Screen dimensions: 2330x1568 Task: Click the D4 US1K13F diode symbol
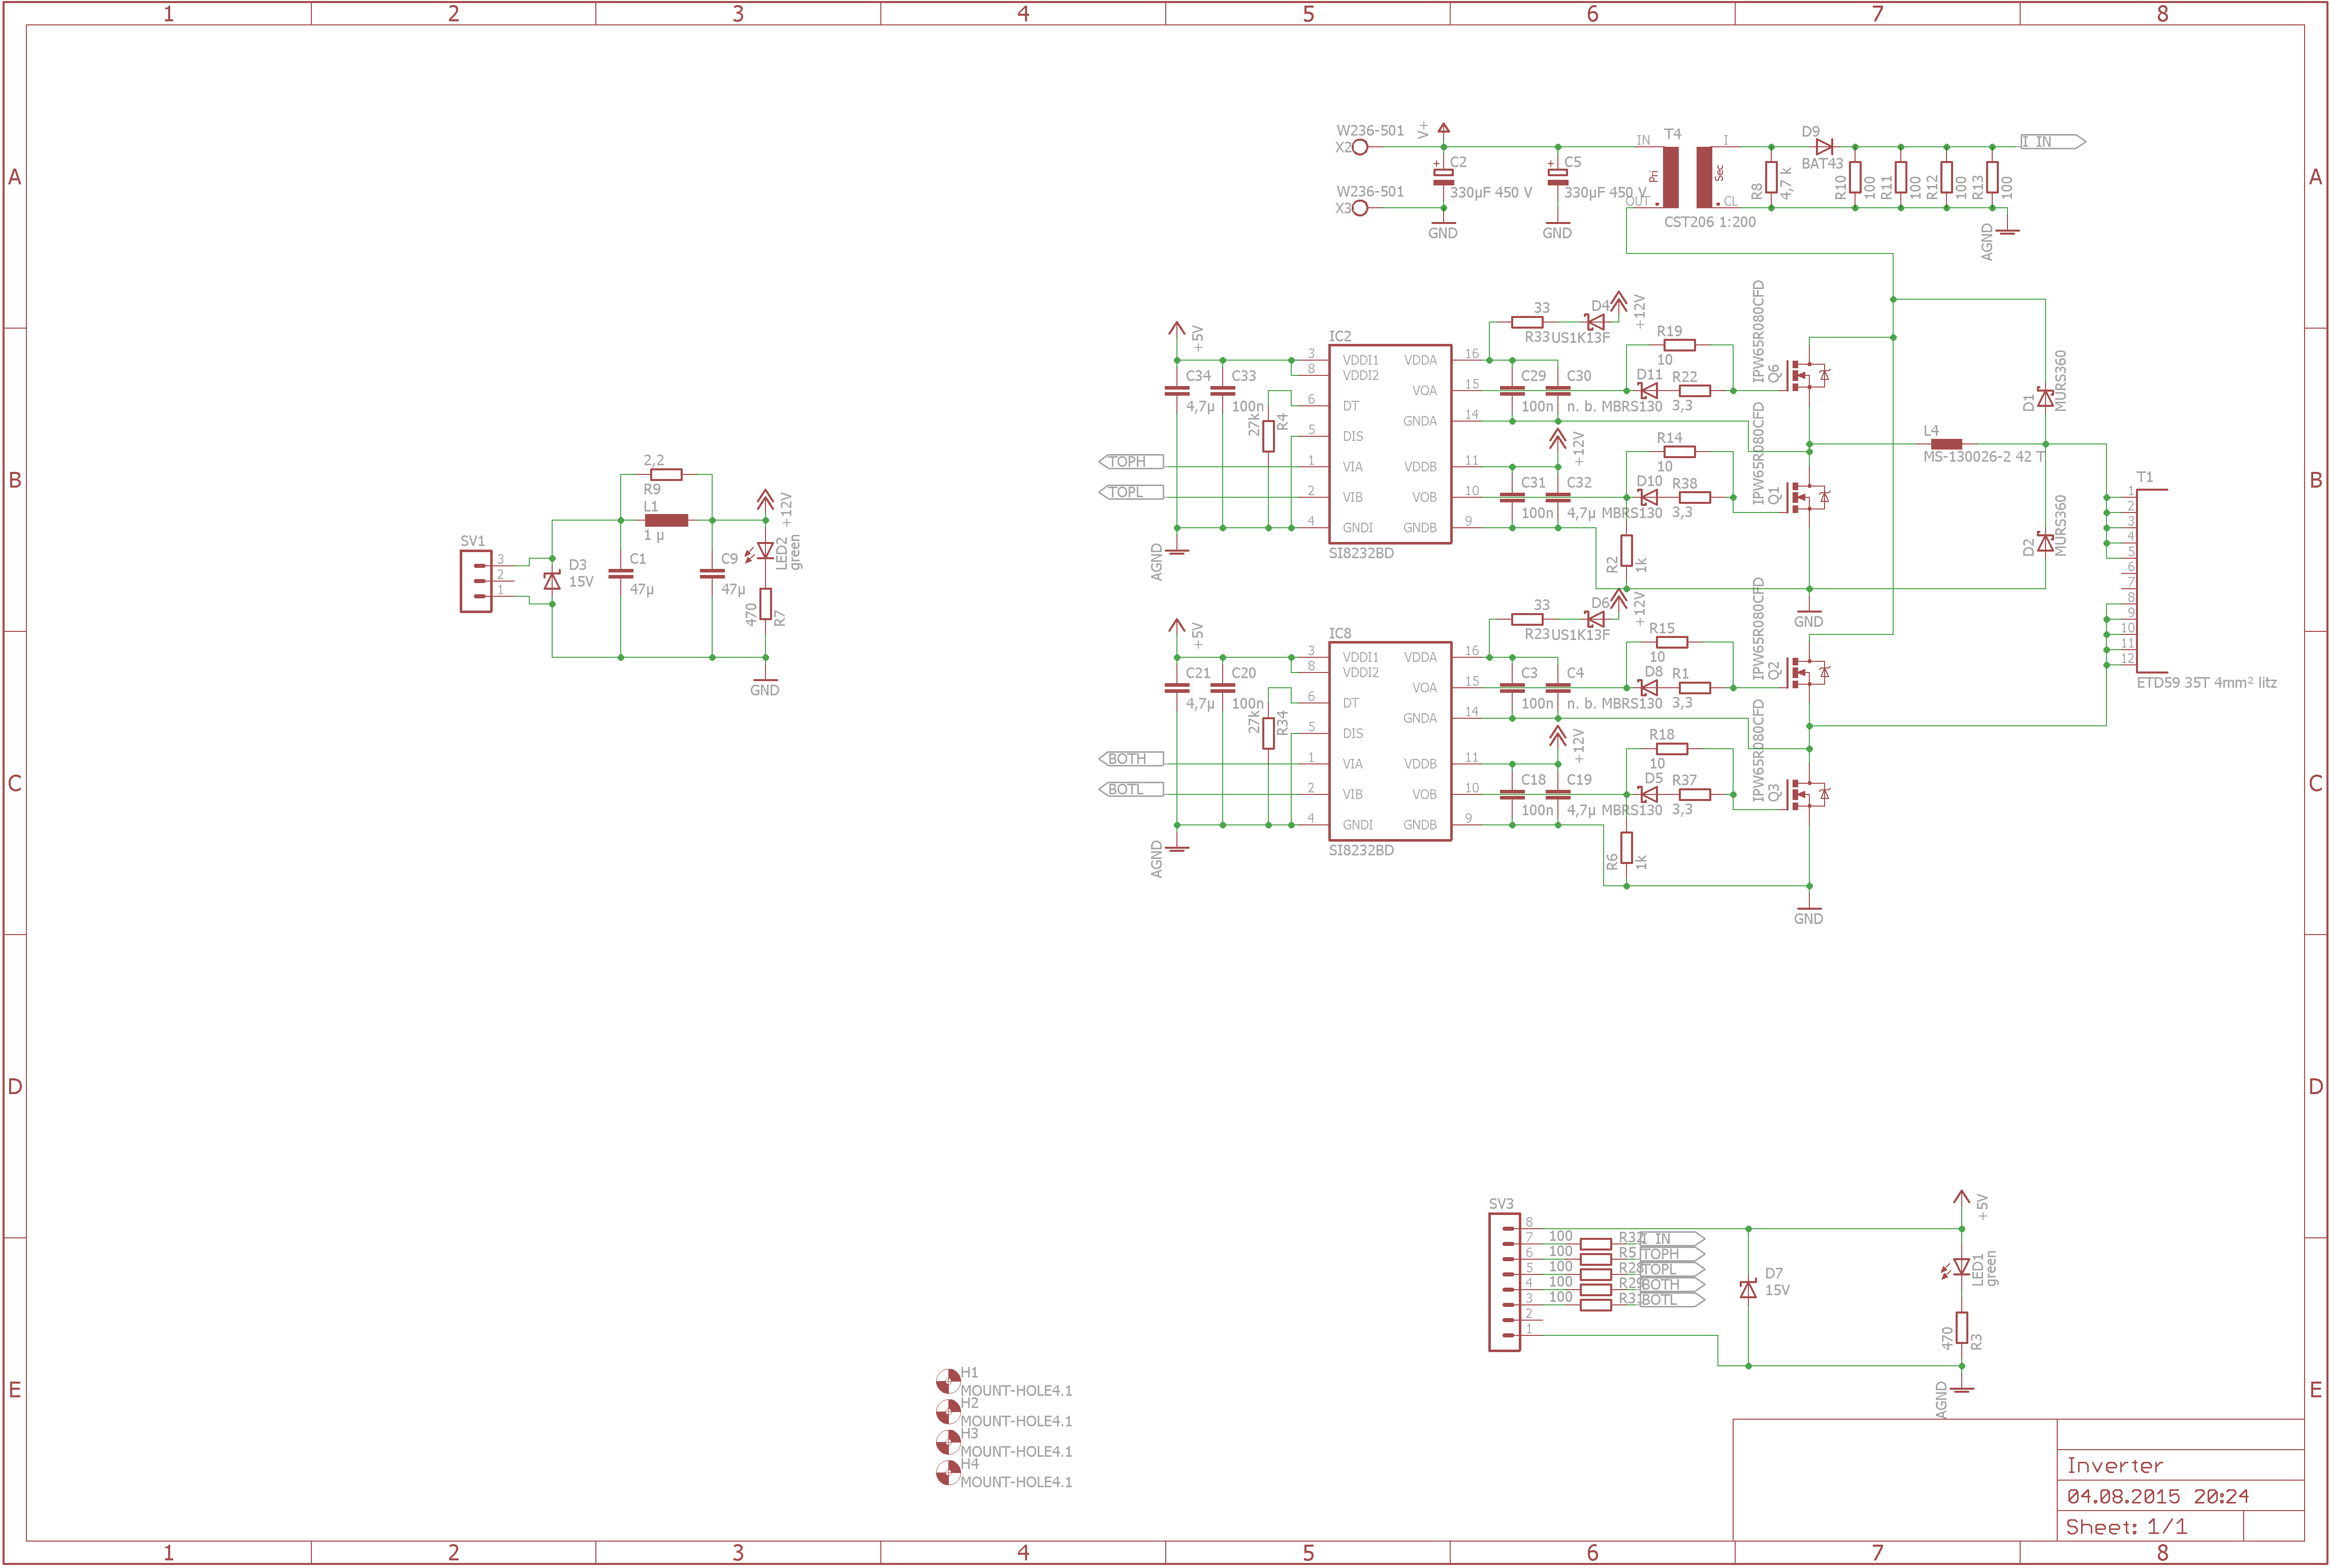point(1596,322)
